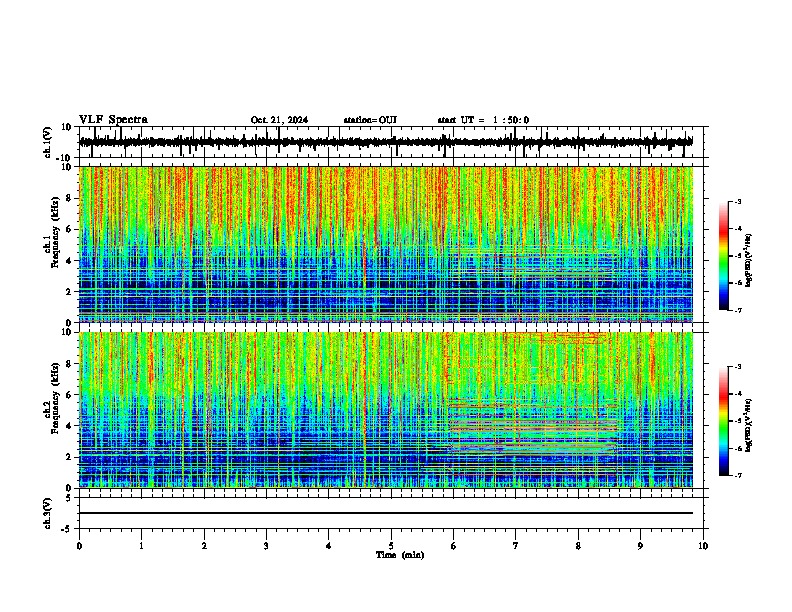Click time axis tick label "0"

pos(79,546)
